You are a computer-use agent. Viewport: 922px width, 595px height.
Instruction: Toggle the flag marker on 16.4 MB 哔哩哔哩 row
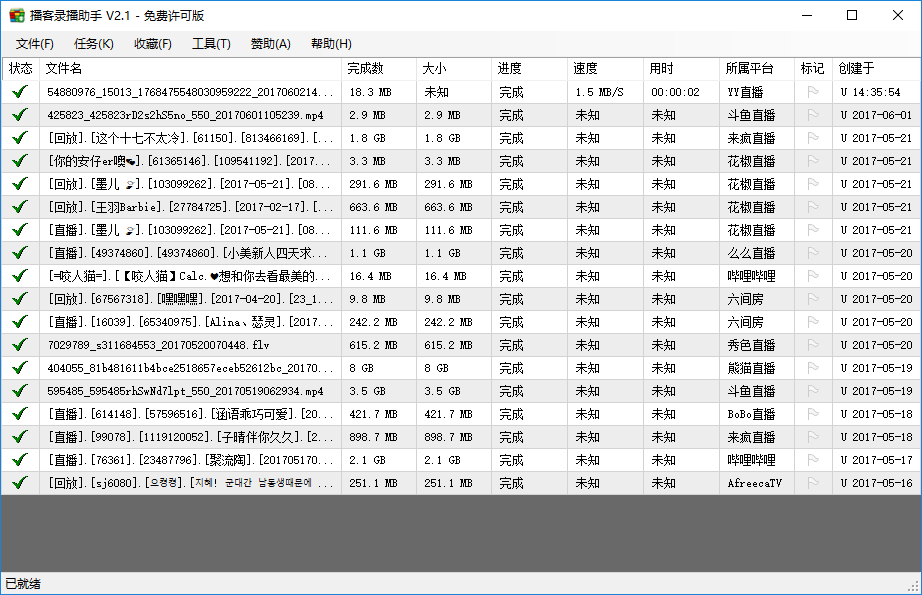813,276
